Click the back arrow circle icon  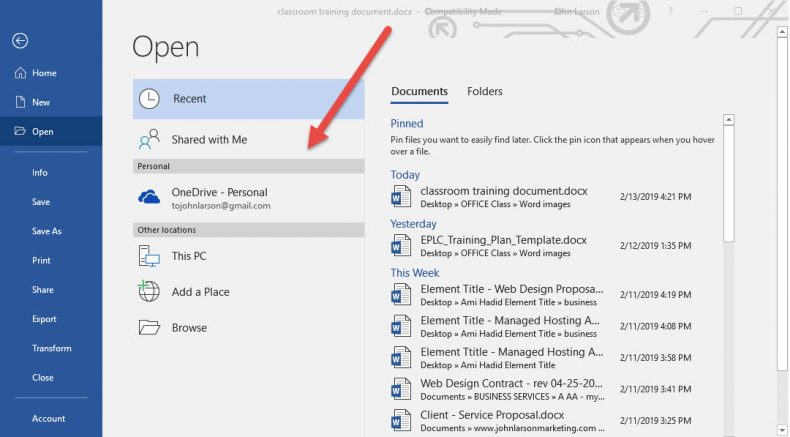20,41
